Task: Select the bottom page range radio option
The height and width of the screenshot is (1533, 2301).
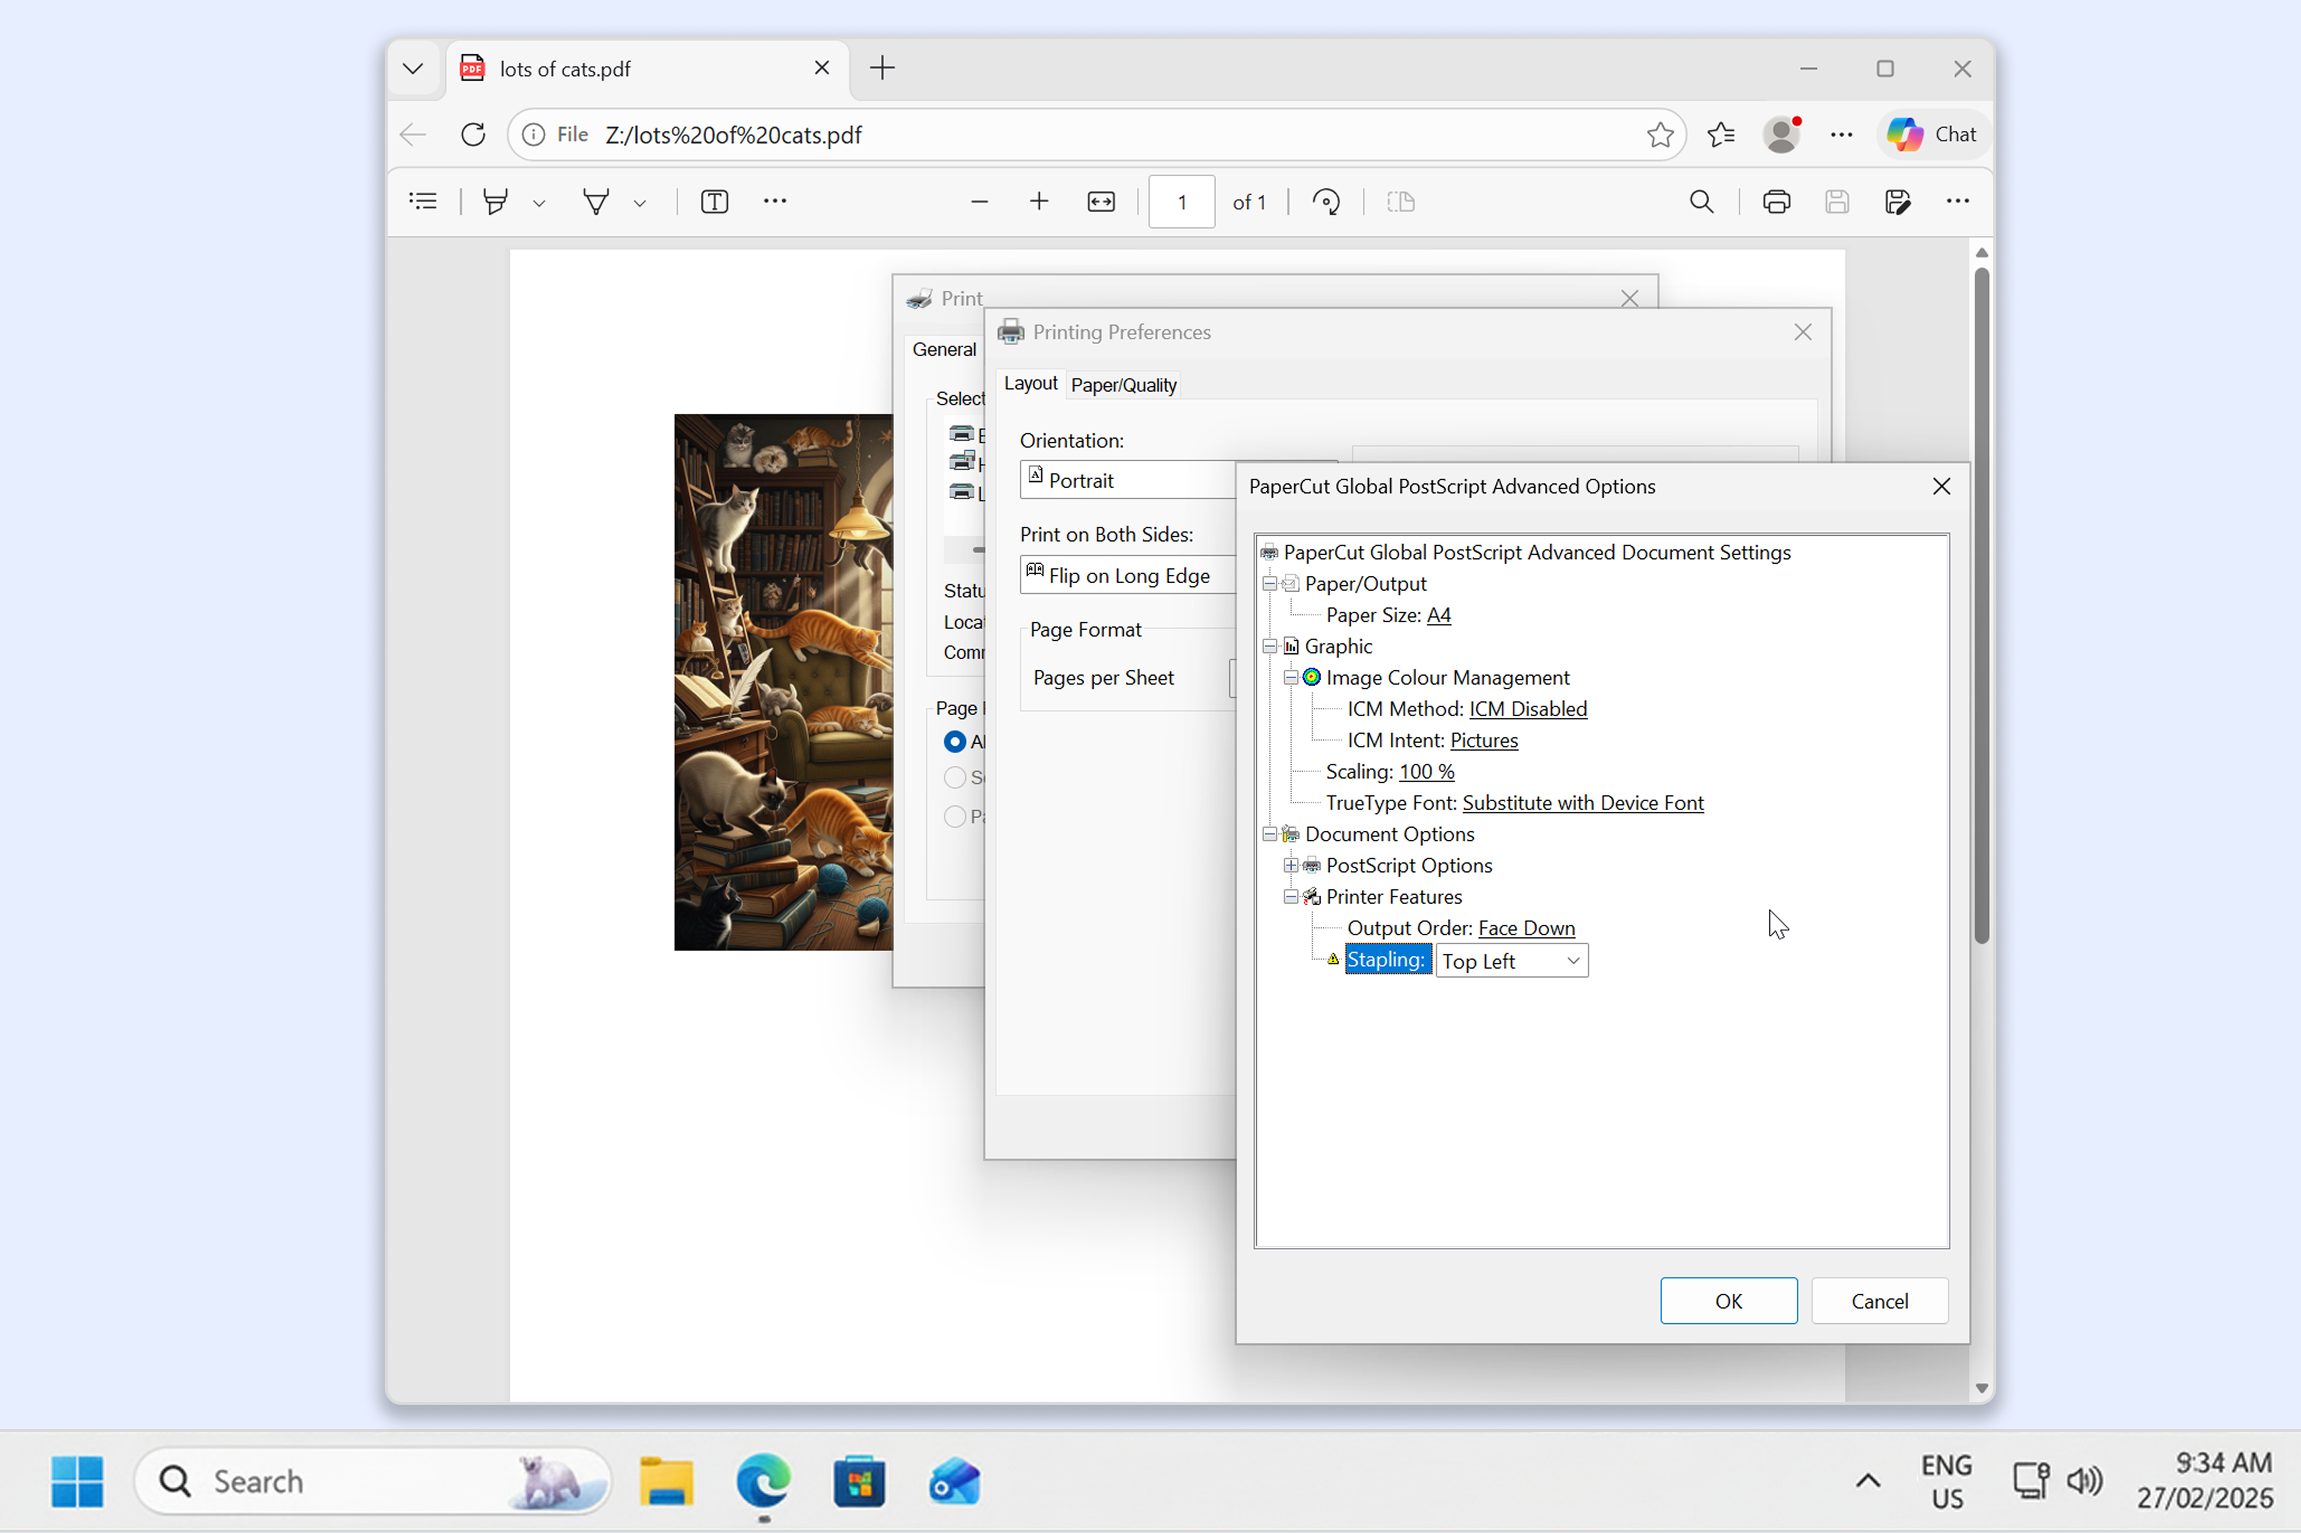Action: (954, 816)
